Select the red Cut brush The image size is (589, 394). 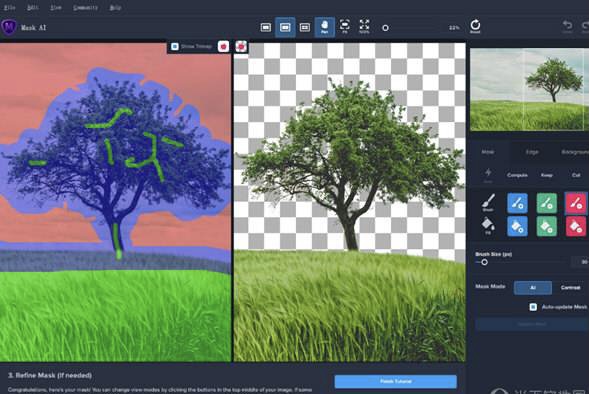pyautogui.click(x=575, y=203)
